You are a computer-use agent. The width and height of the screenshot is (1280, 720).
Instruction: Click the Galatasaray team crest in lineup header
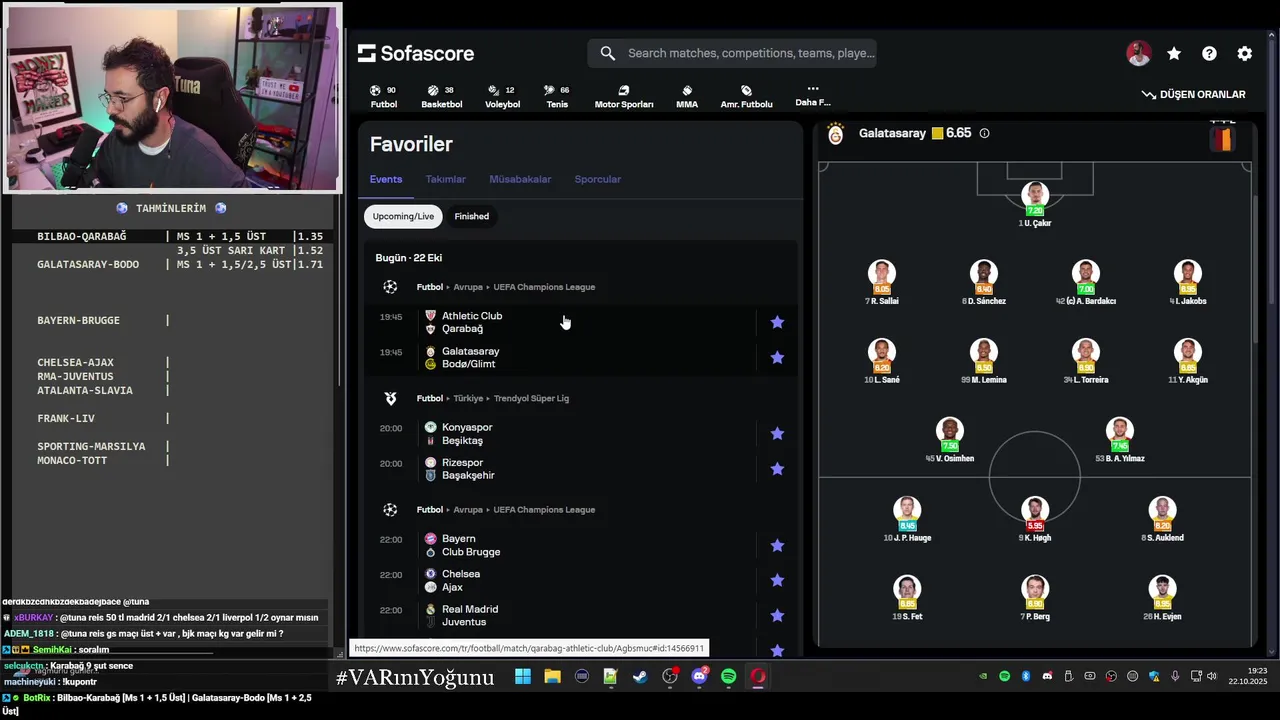coord(836,133)
